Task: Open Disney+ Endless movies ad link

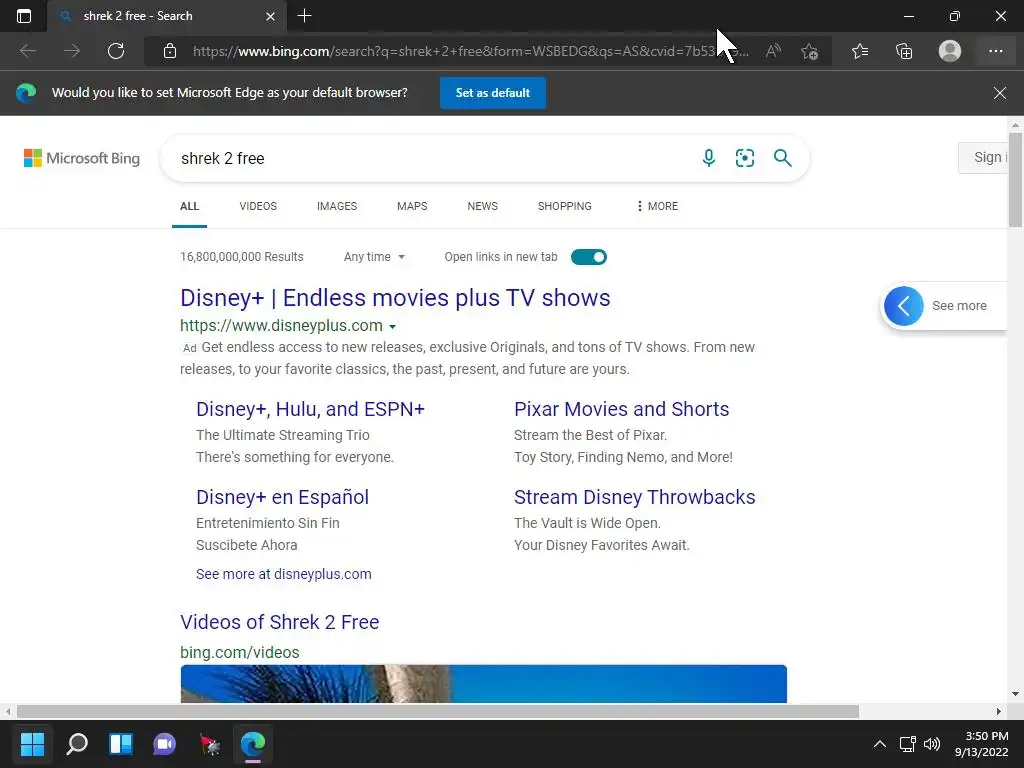Action: coord(395,298)
